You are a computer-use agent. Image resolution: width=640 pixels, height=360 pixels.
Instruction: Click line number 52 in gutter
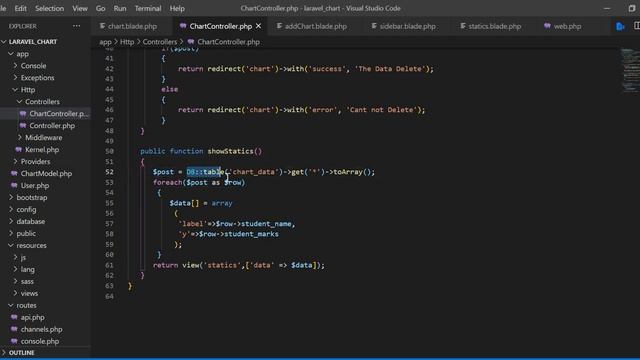pos(109,172)
